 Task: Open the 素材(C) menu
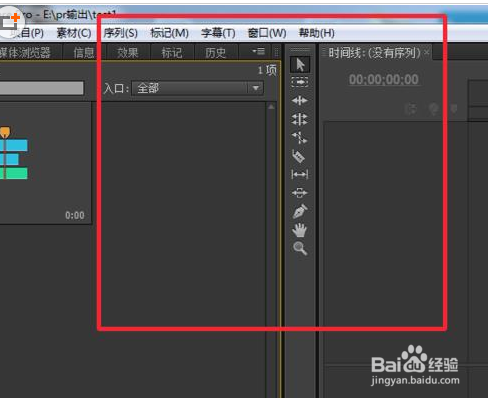click(74, 33)
